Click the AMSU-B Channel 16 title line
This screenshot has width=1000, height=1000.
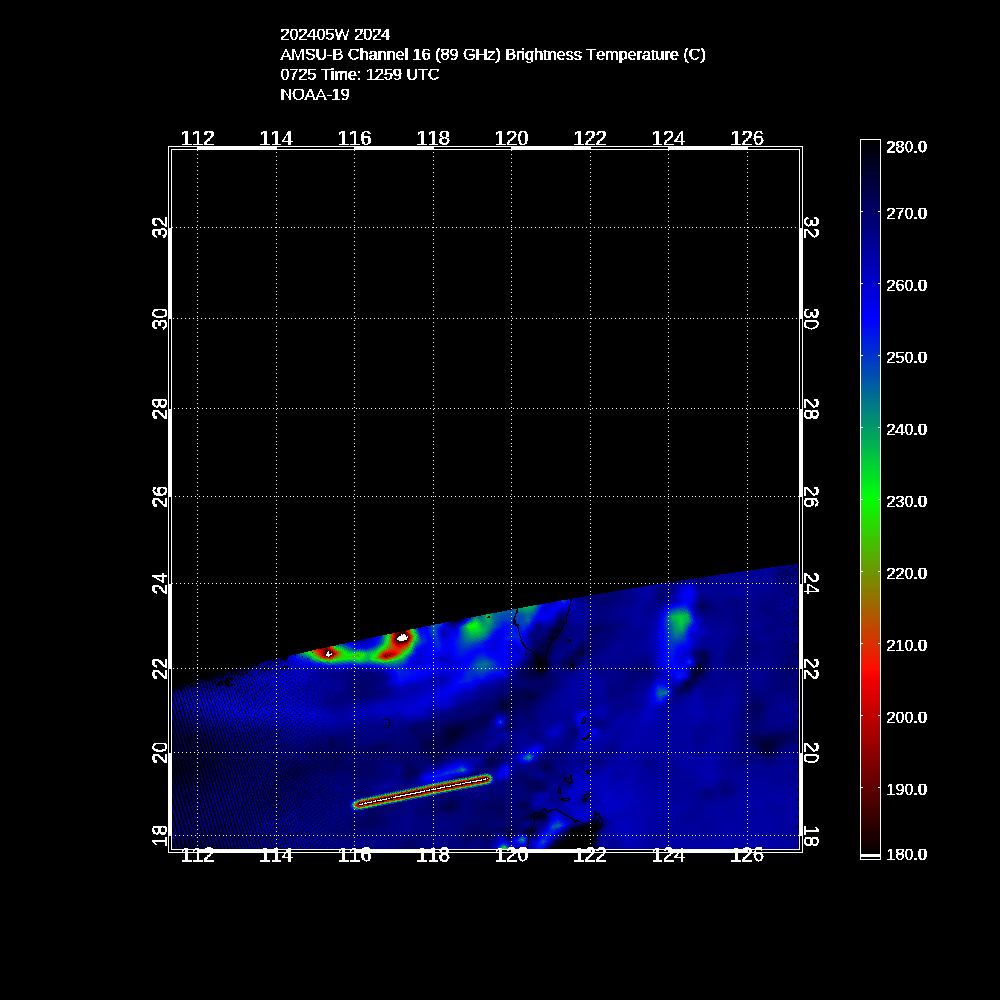[492, 55]
